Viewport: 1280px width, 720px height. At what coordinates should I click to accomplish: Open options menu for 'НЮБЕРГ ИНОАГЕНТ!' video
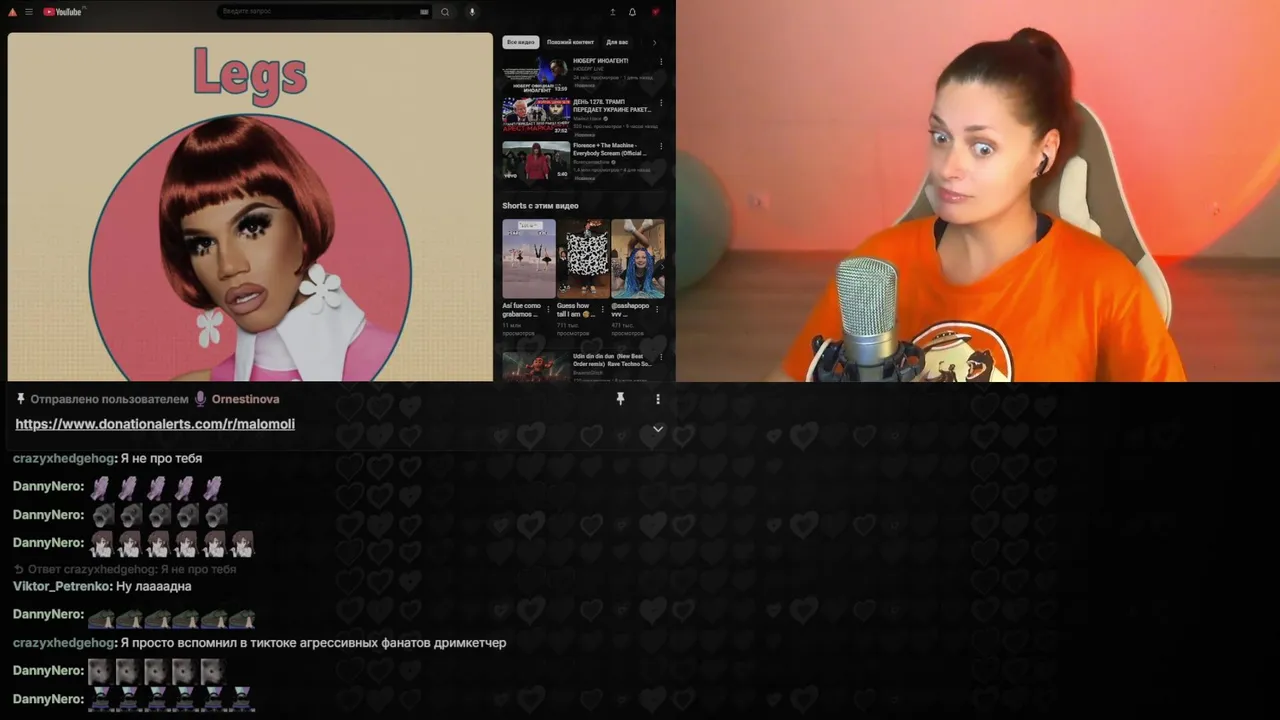661,62
